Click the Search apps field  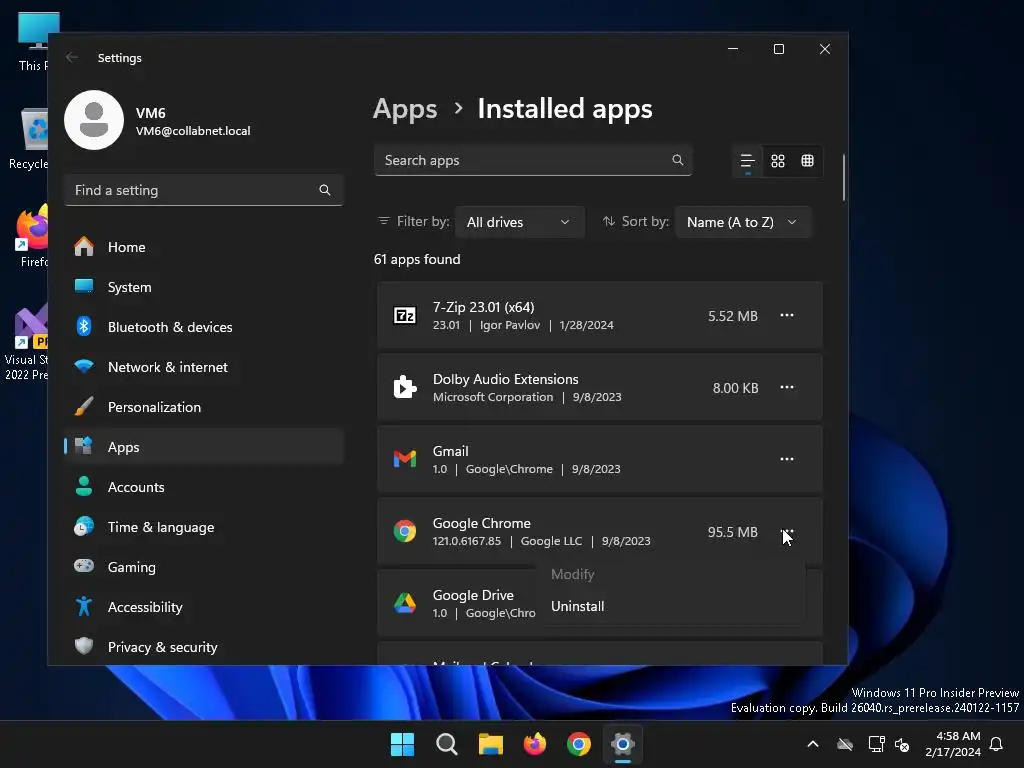coord(533,160)
